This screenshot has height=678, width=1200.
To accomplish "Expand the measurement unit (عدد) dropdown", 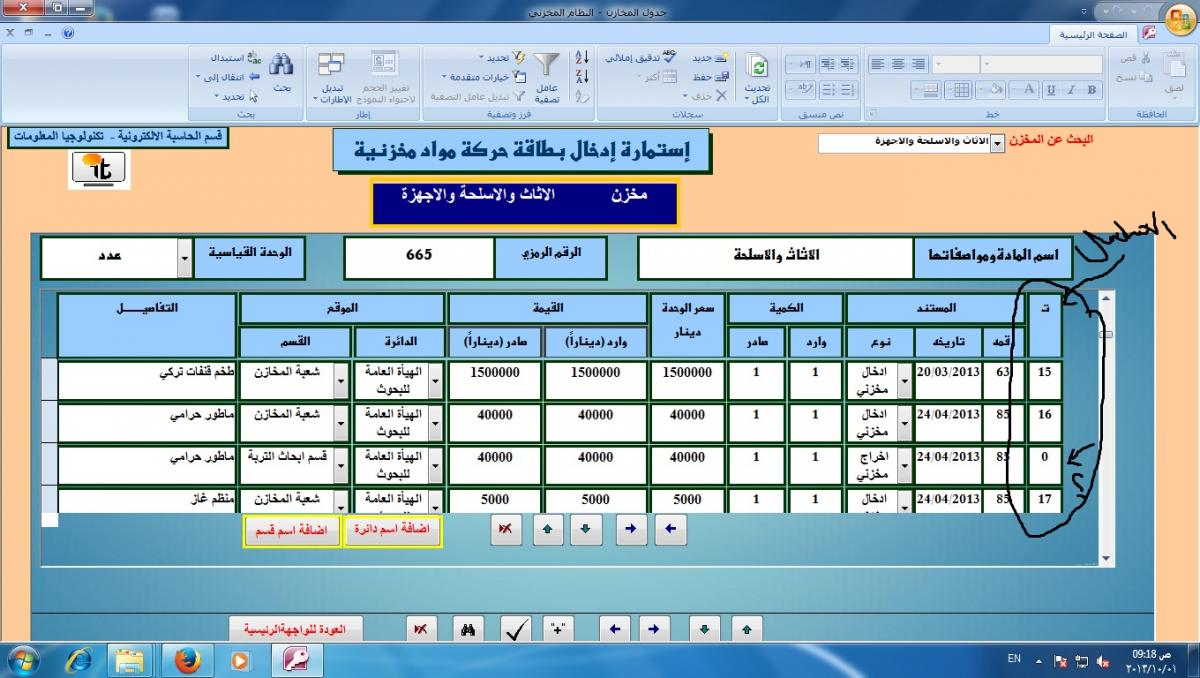I will (x=184, y=258).
